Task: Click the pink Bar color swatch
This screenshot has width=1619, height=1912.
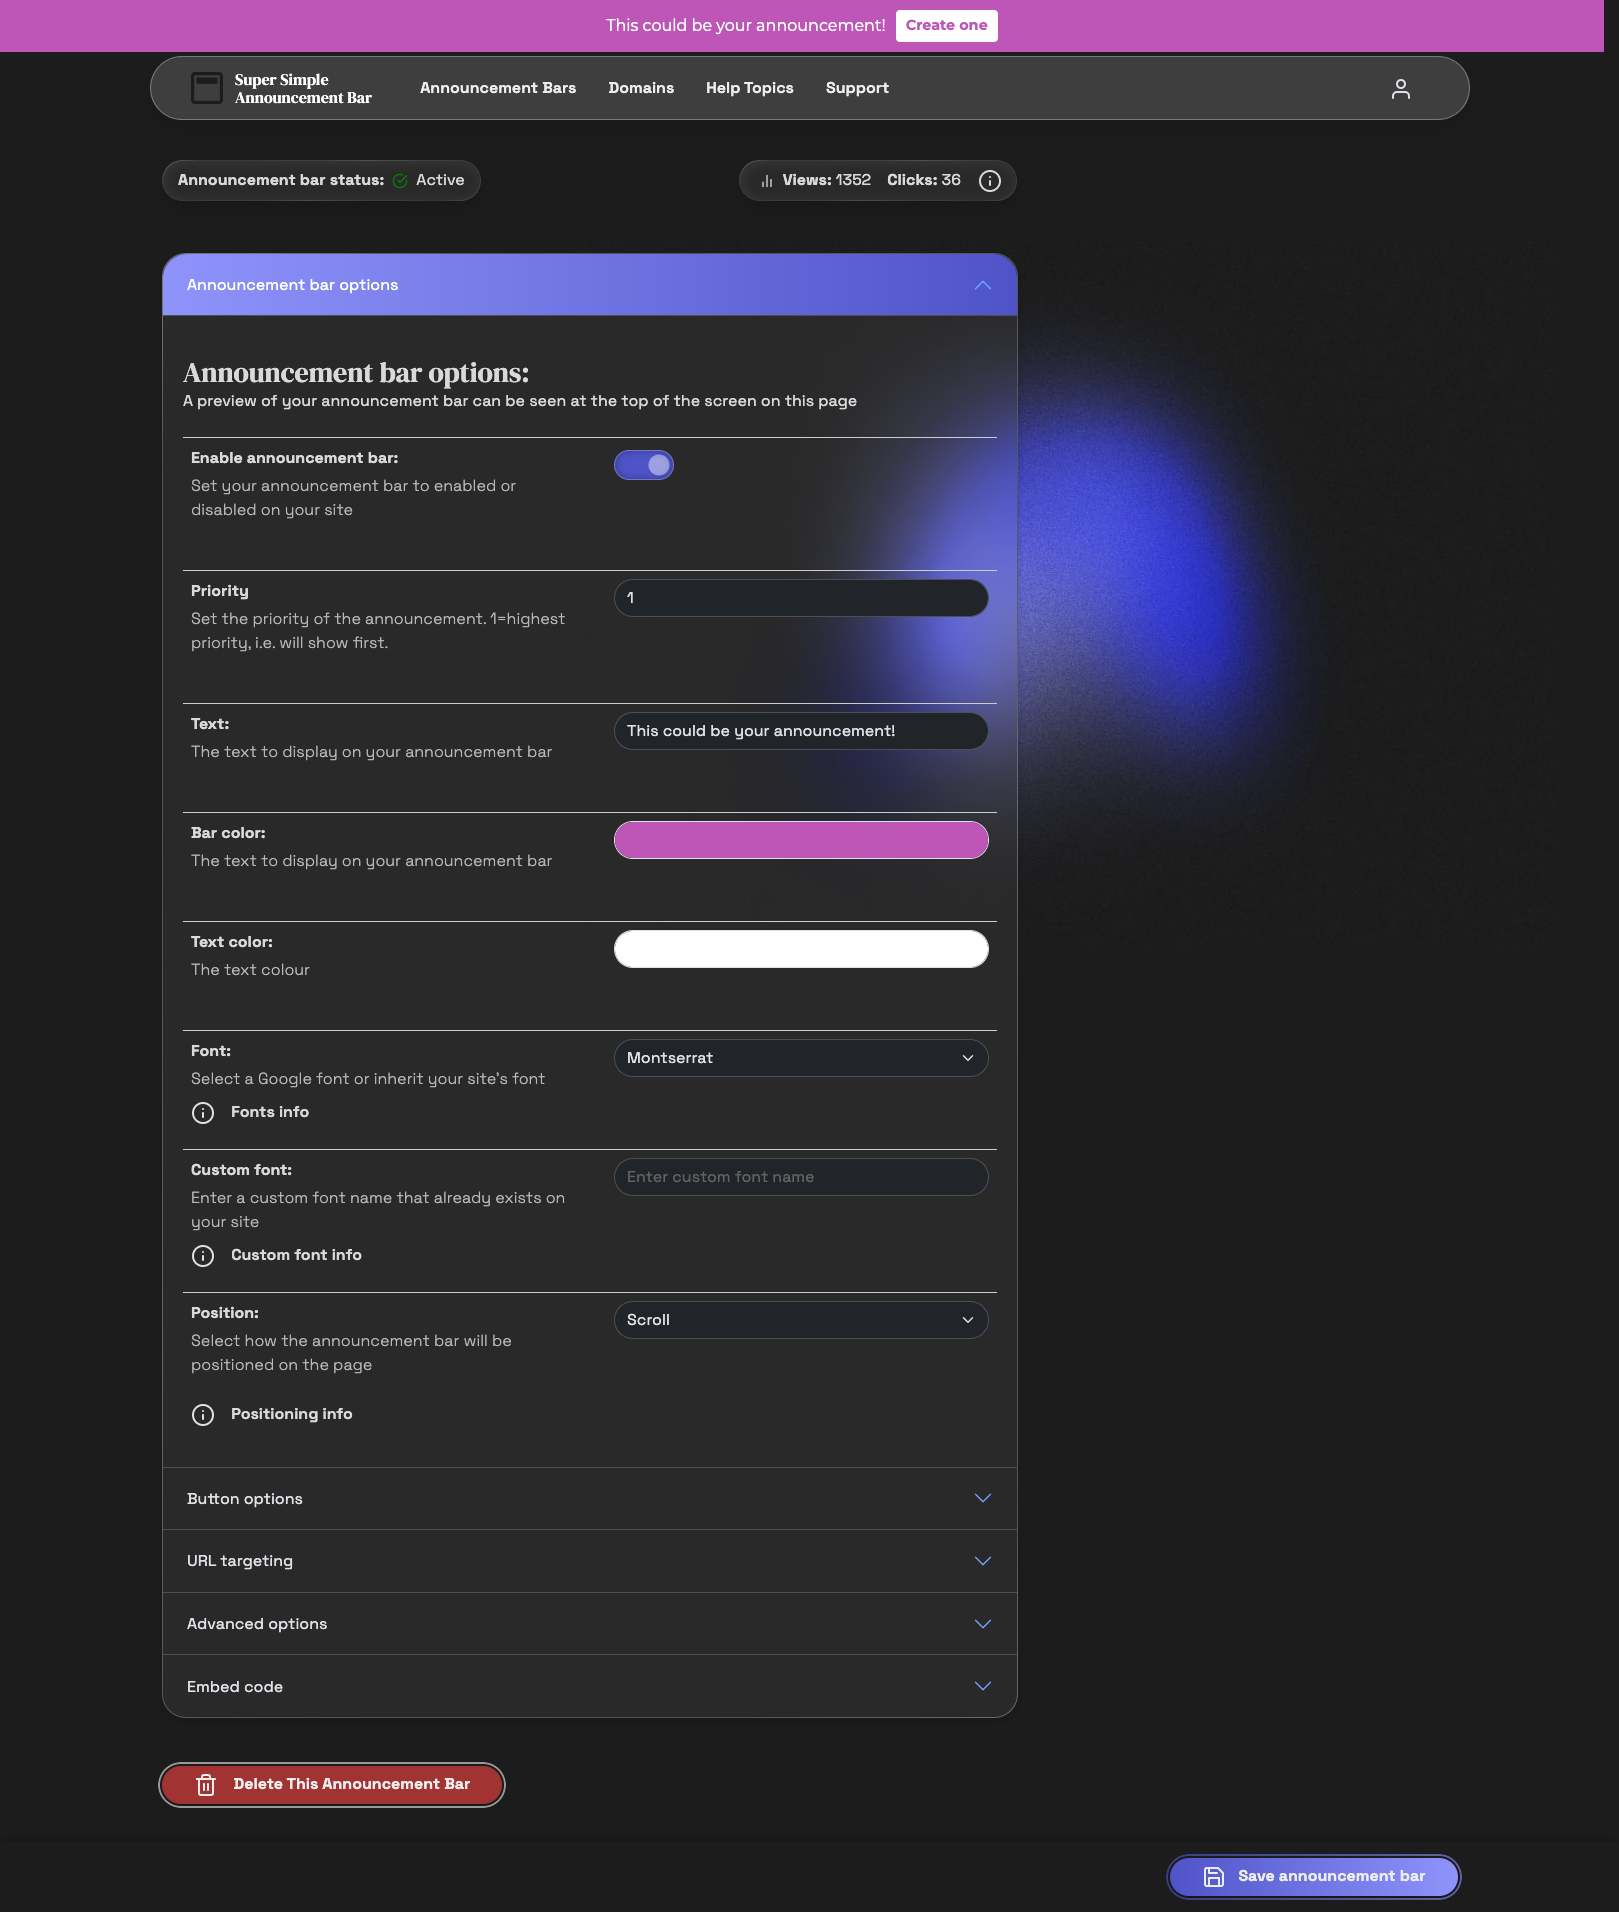Action: [x=800, y=840]
